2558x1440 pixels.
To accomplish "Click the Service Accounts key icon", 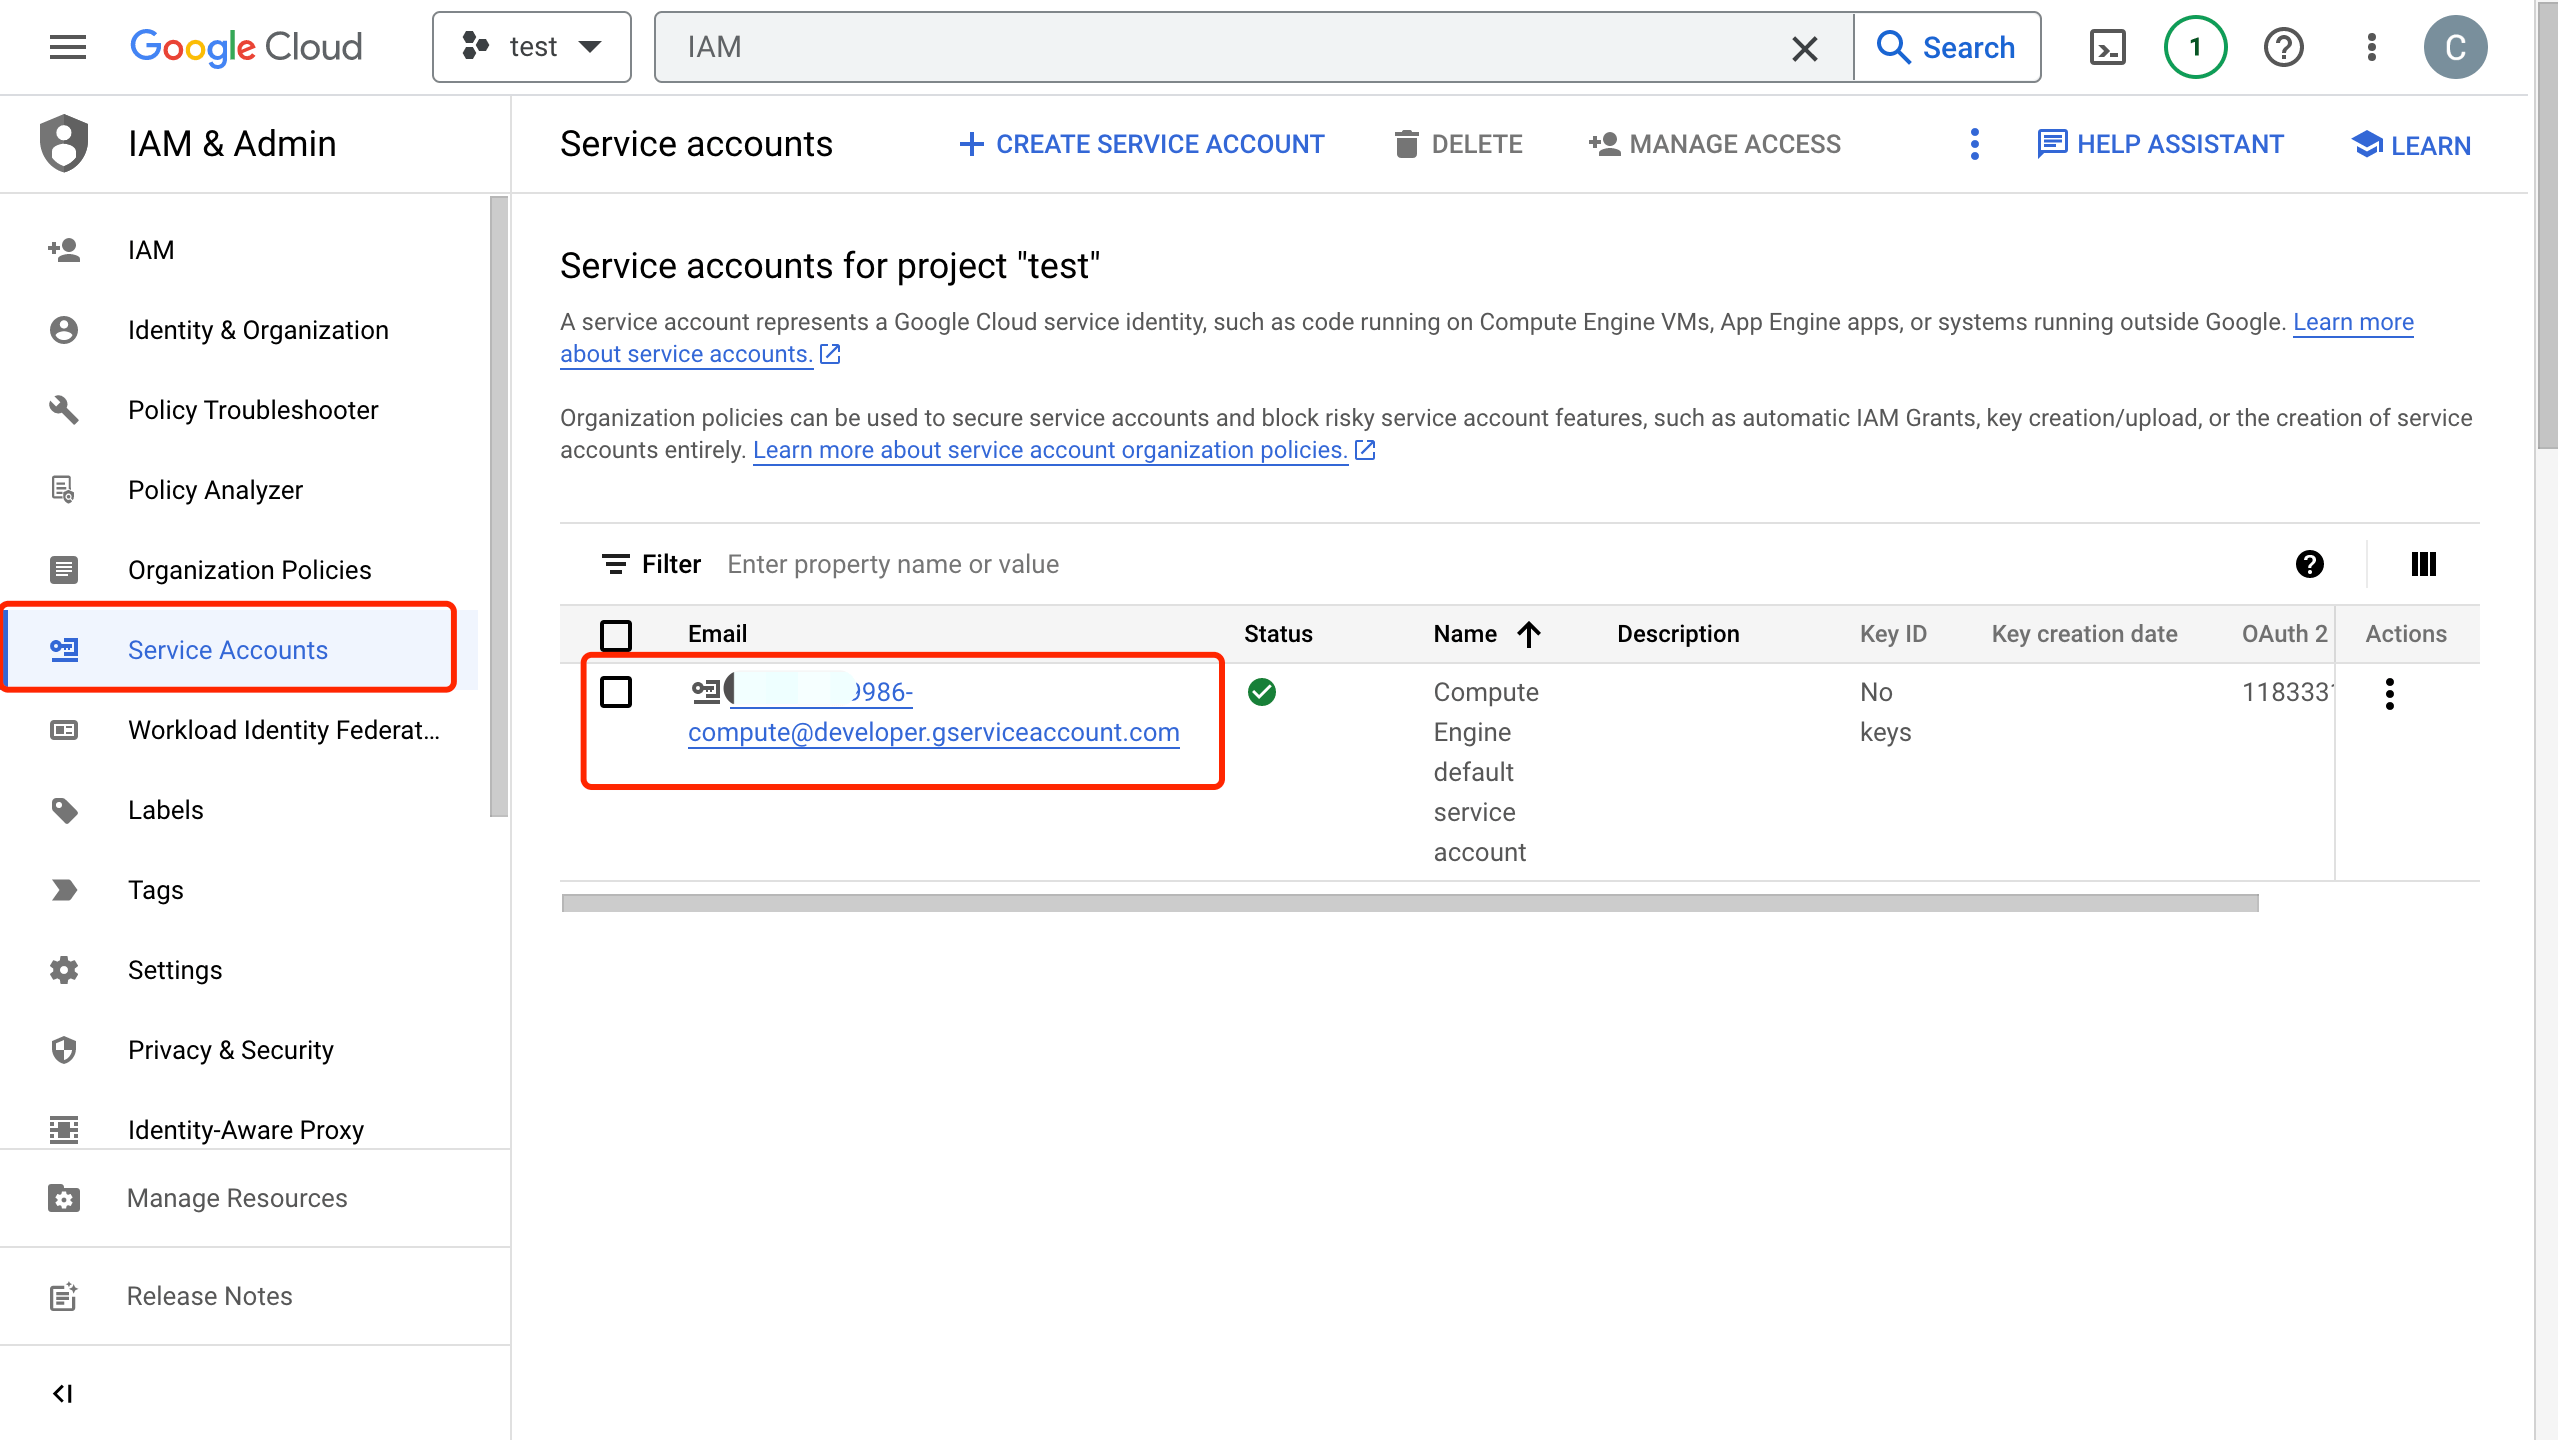I will click(64, 650).
